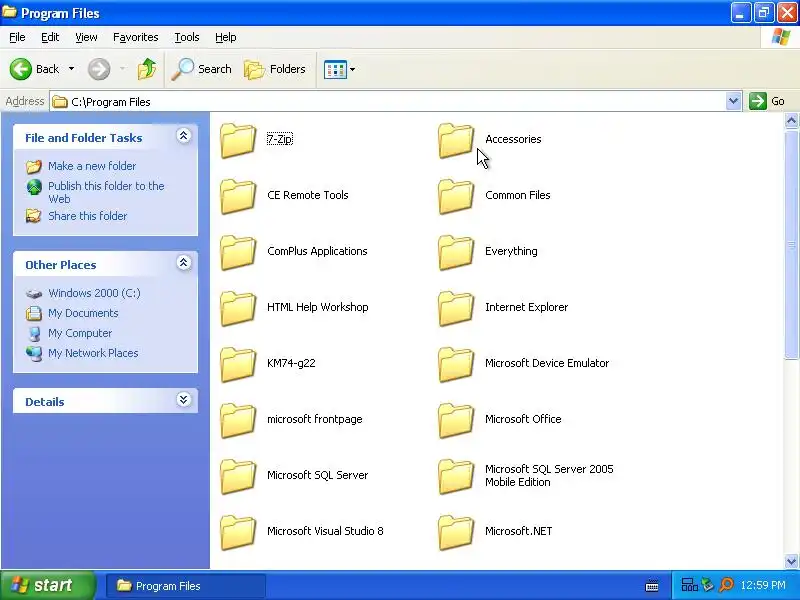Collapse File and Folder Tasks panel

click(183, 136)
